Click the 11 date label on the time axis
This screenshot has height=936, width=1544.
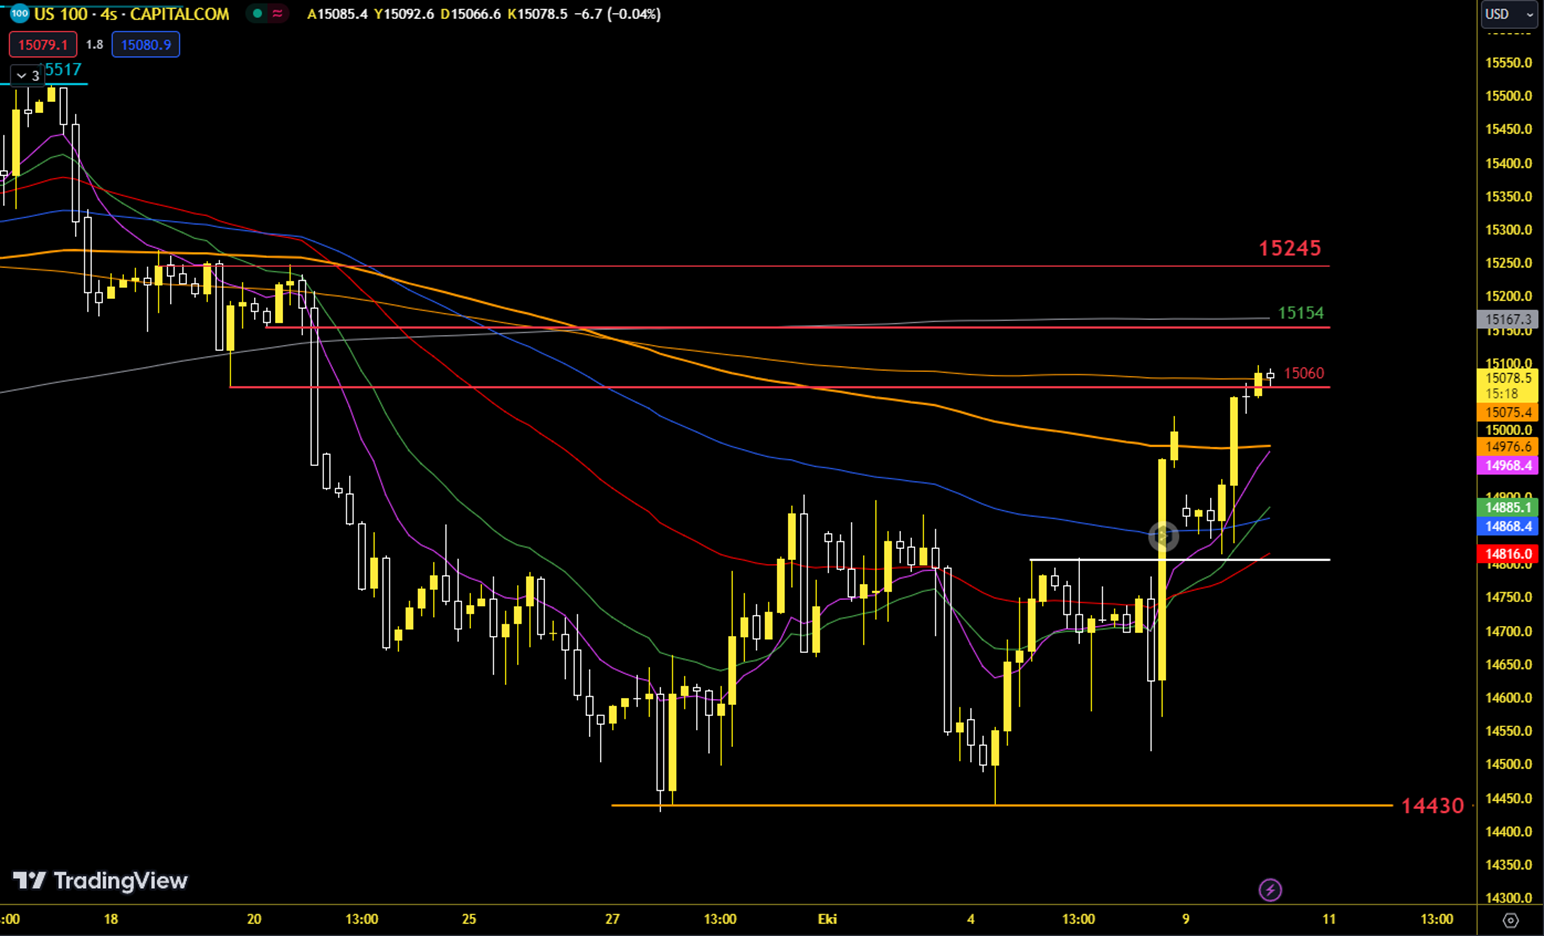point(1329,919)
